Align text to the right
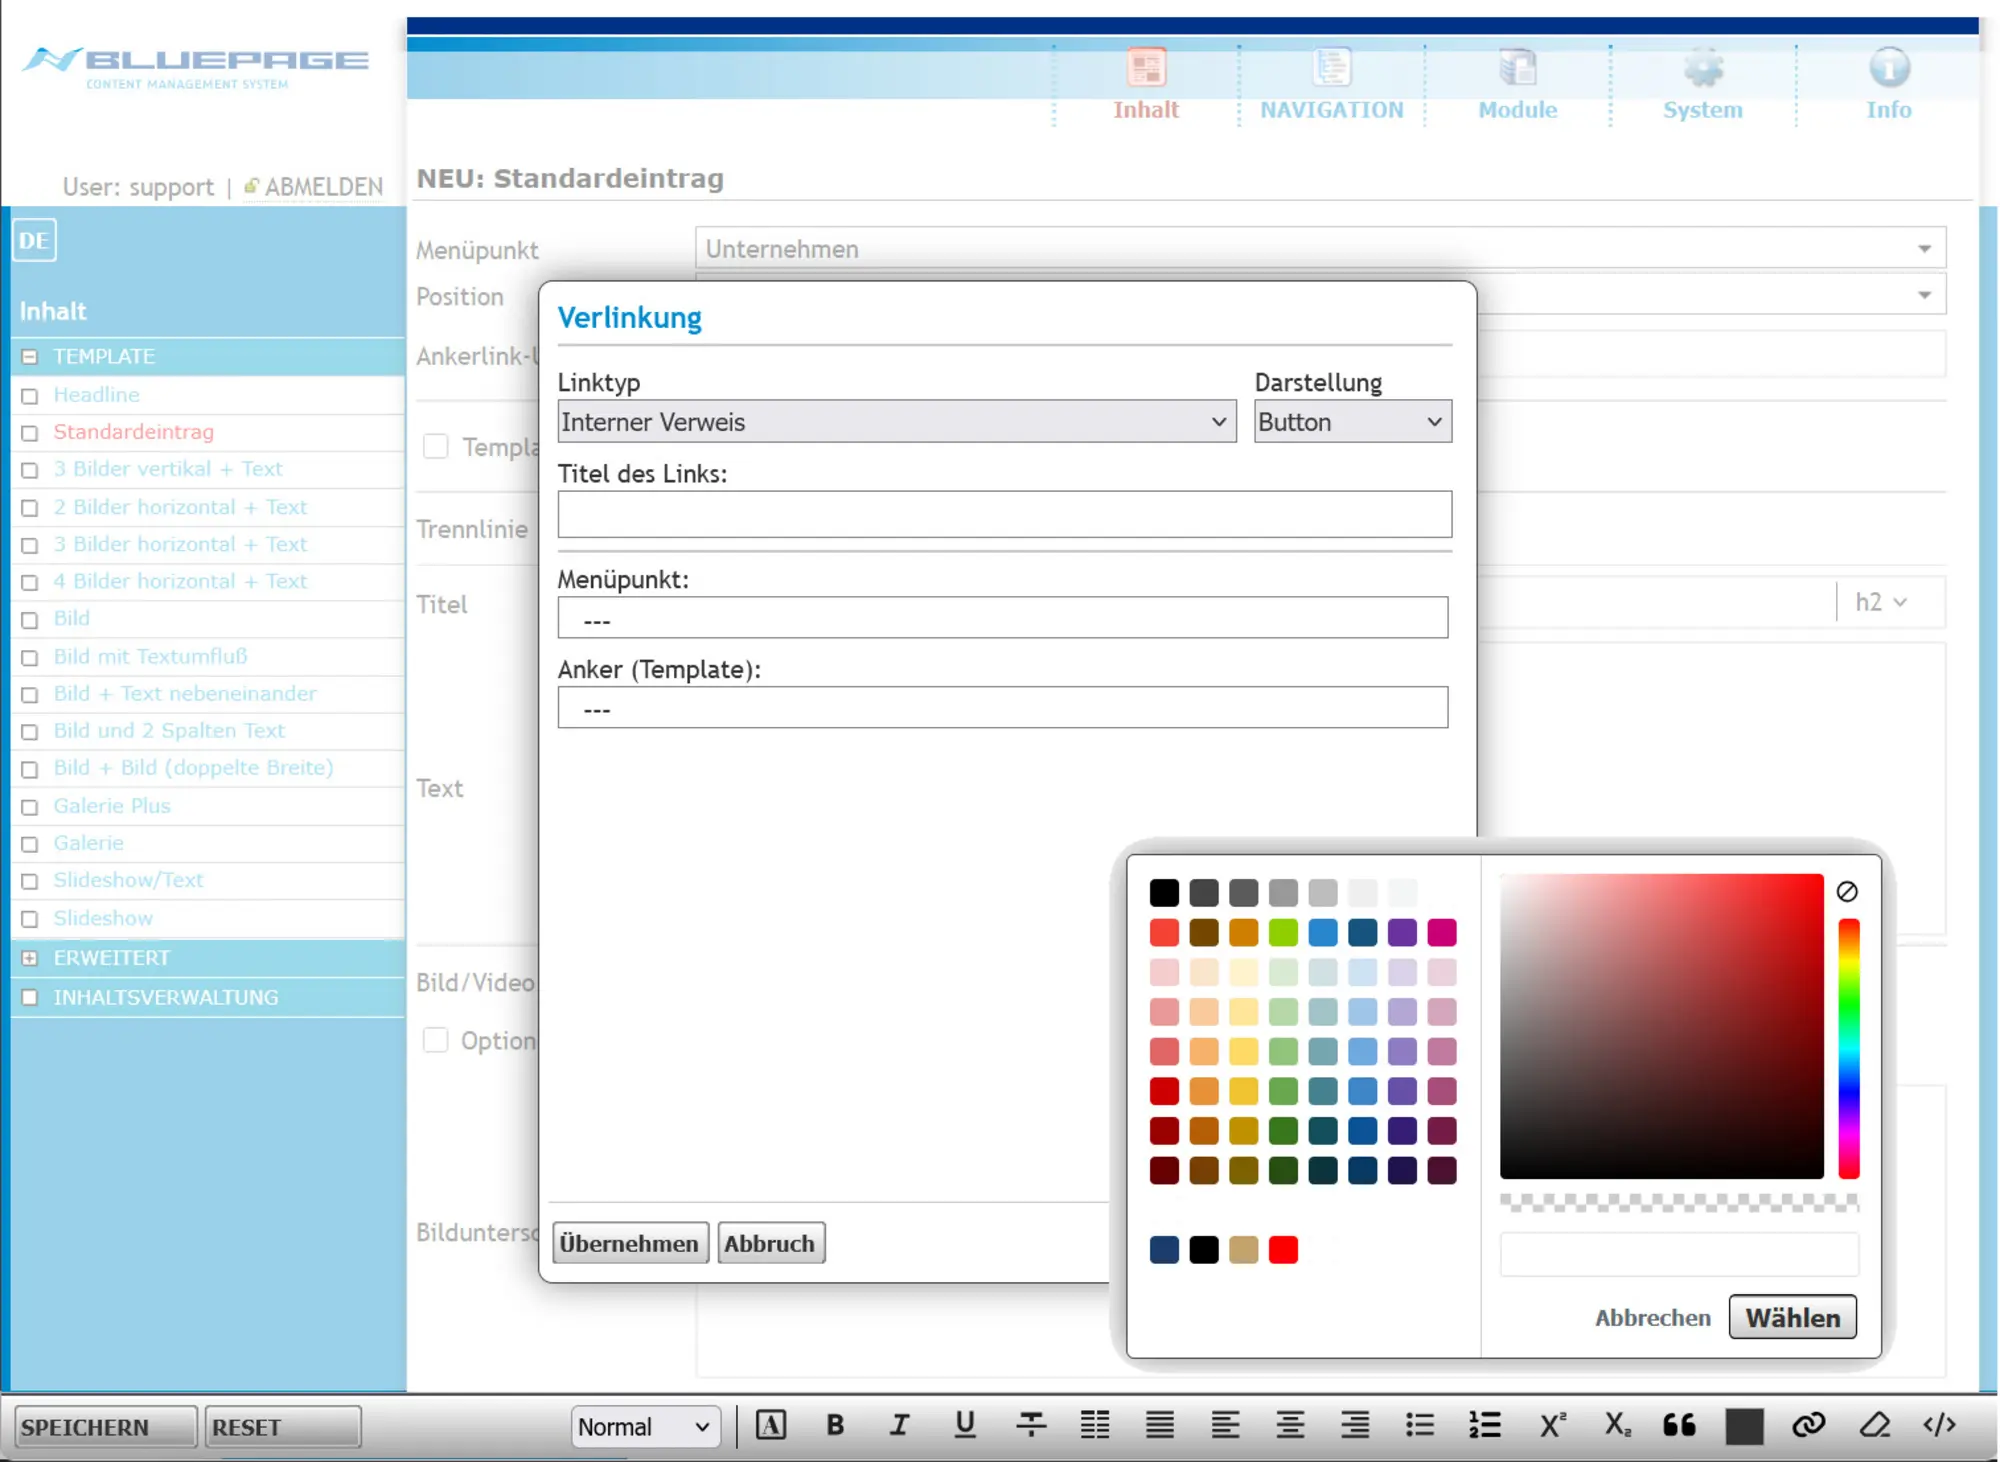Viewport: 2000px width, 1462px height. coord(1355,1425)
